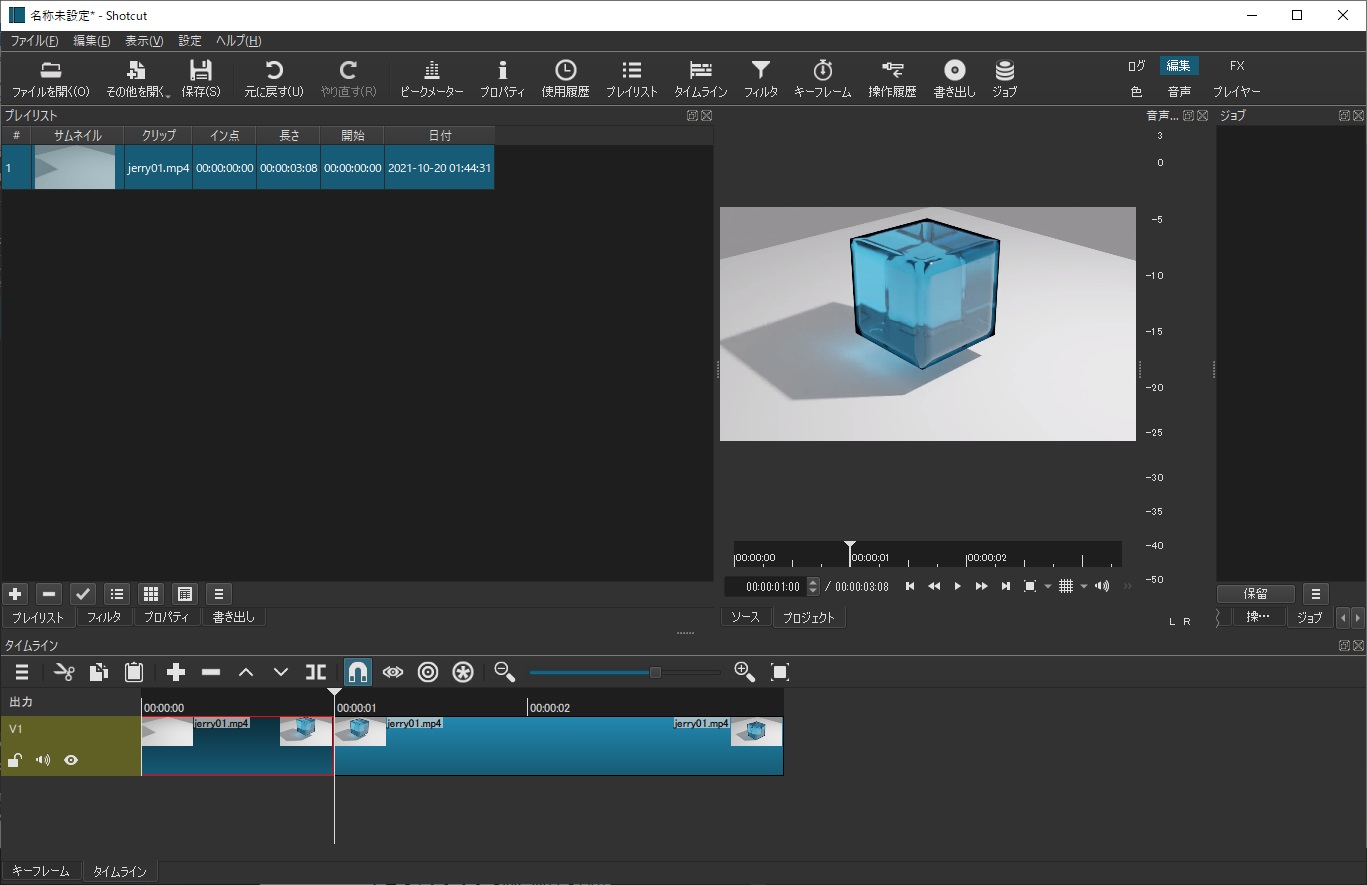Zoom out the timeline with magnifier minus

pyautogui.click(x=505, y=672)
